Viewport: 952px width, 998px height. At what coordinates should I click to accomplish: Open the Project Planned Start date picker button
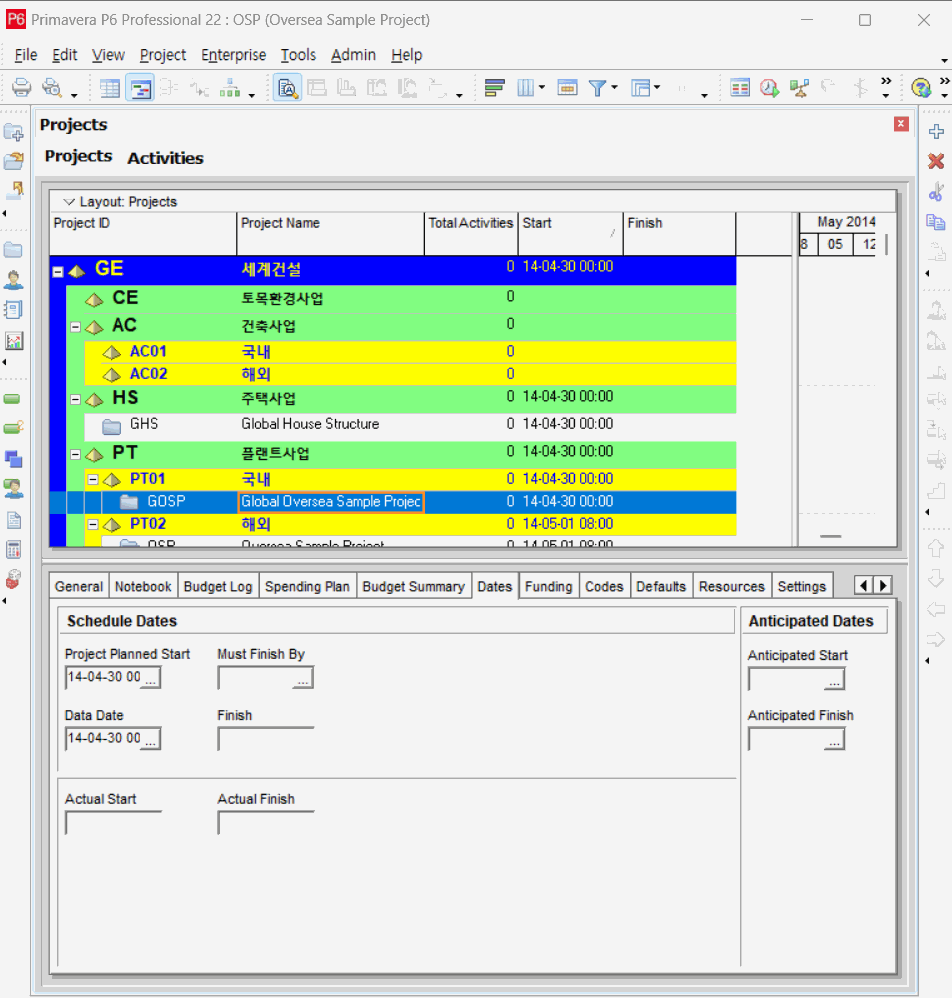(x=151, y=678)
